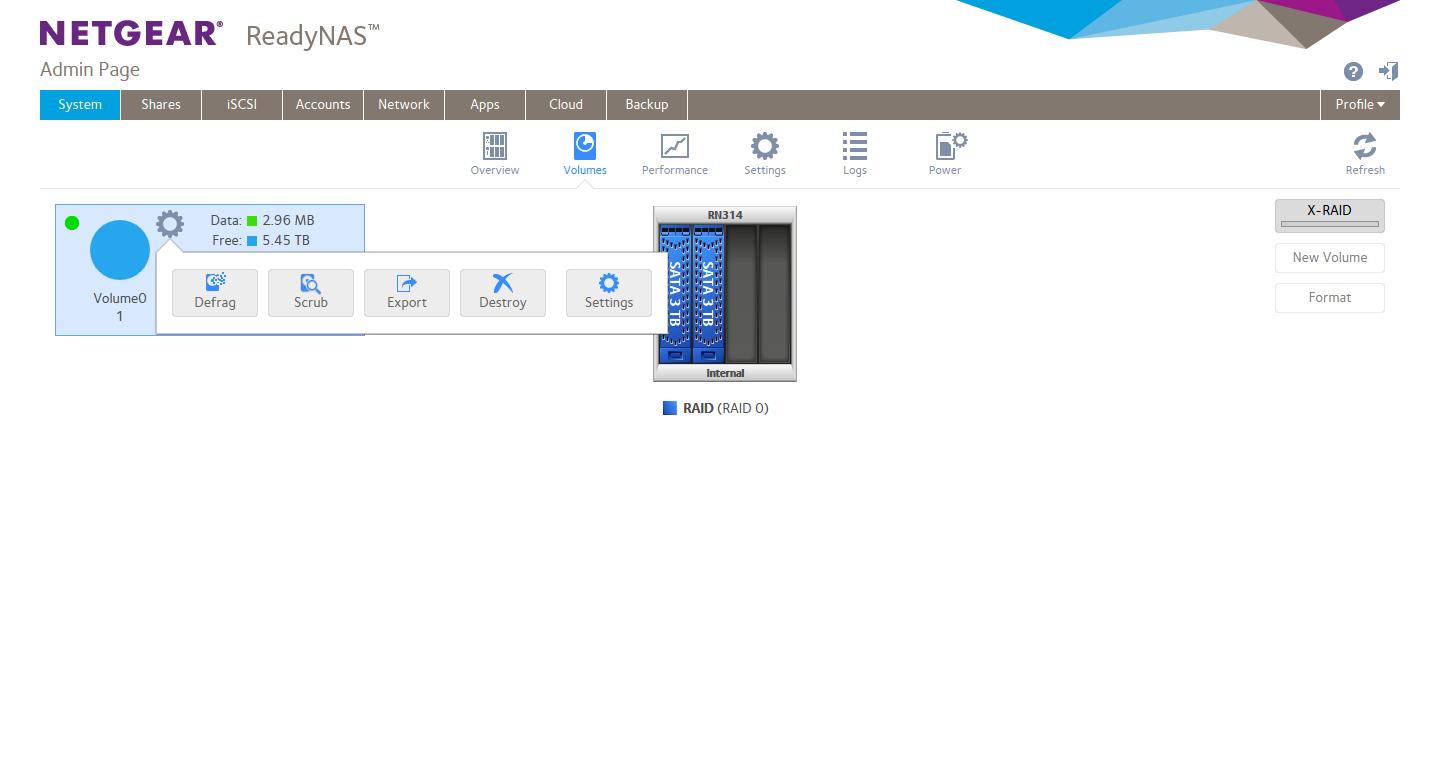Refresh the admin page
Viewport: 1440px width, 779px height.
click(x=1365, y=154)
